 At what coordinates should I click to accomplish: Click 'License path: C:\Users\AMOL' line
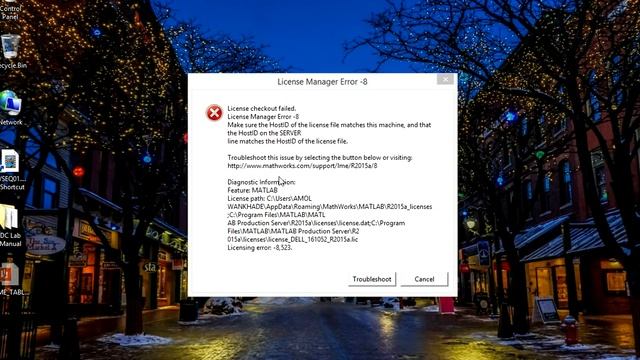click(x=269, y=198)
